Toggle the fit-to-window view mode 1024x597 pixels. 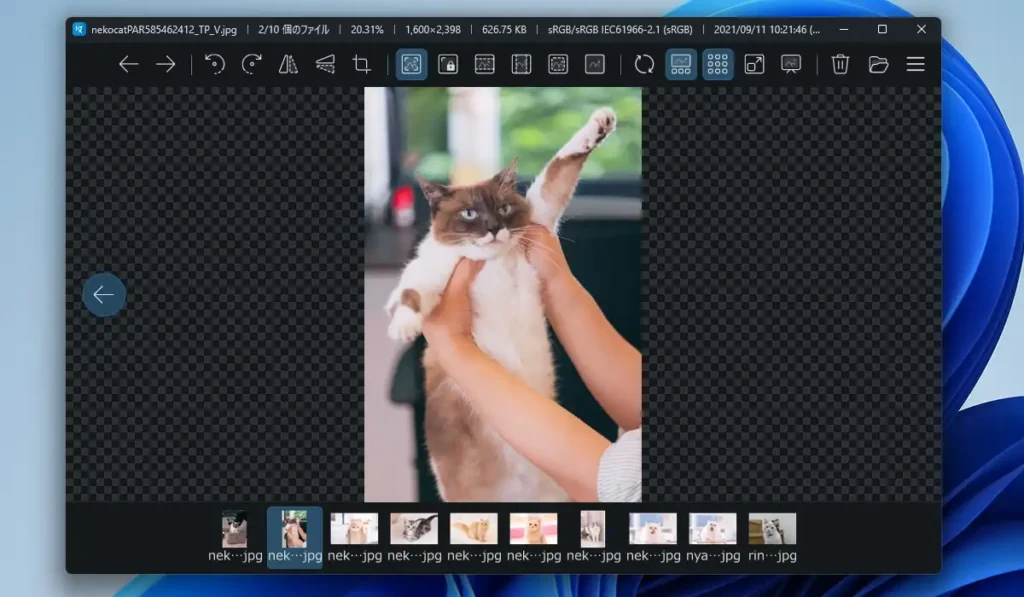(x=411, y=64)
